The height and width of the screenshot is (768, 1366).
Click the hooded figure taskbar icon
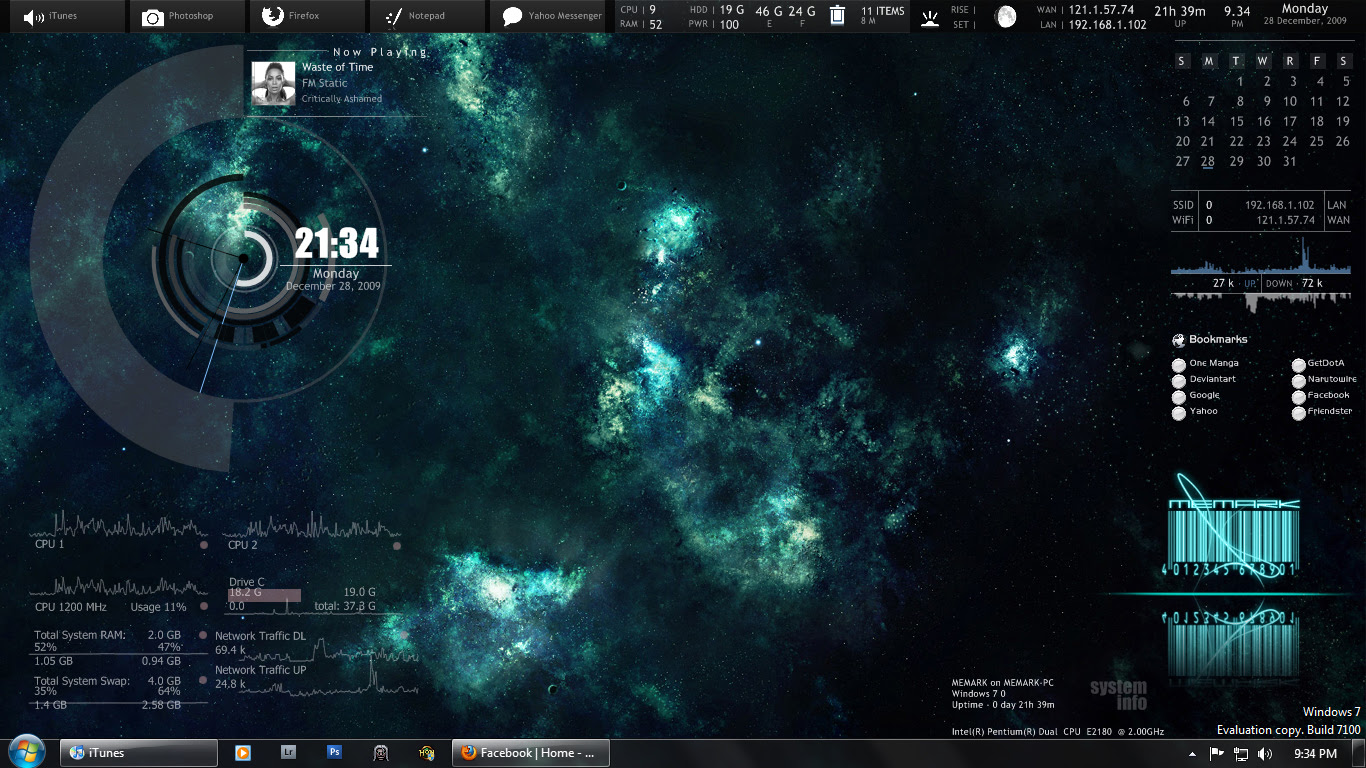[x=381, y=752]
